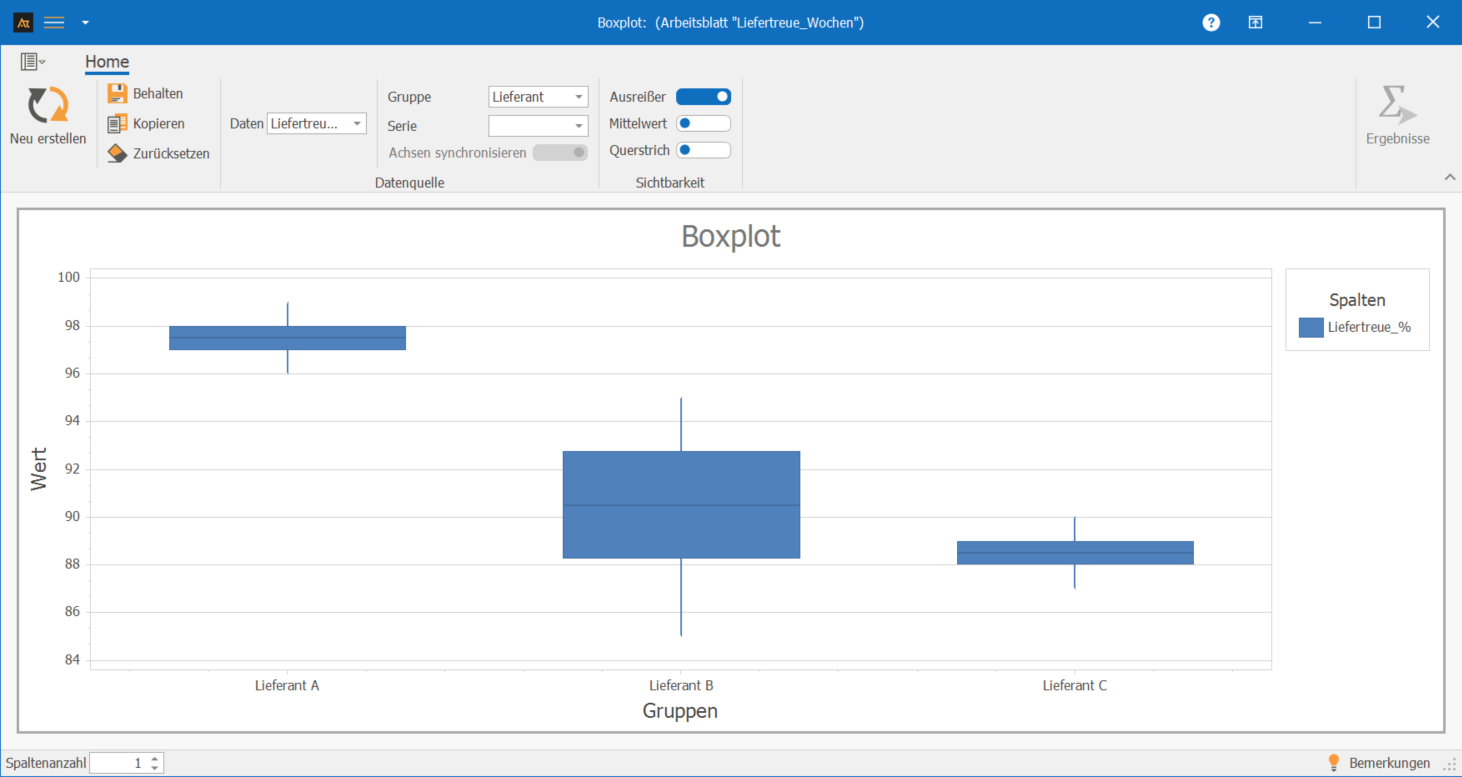The height and width of the screenshot is (777, 1462).
Task: Click the Neu erstellen refresh icon
Action: [47, 105]
